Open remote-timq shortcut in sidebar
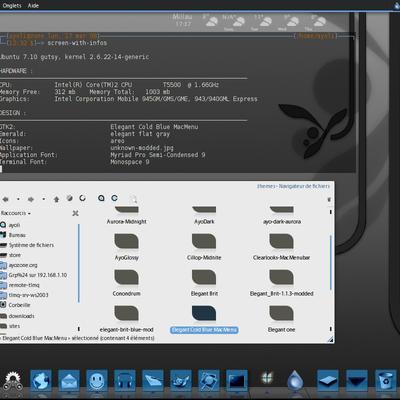Viewport: 400px width, 400px height. click(20, 285)
